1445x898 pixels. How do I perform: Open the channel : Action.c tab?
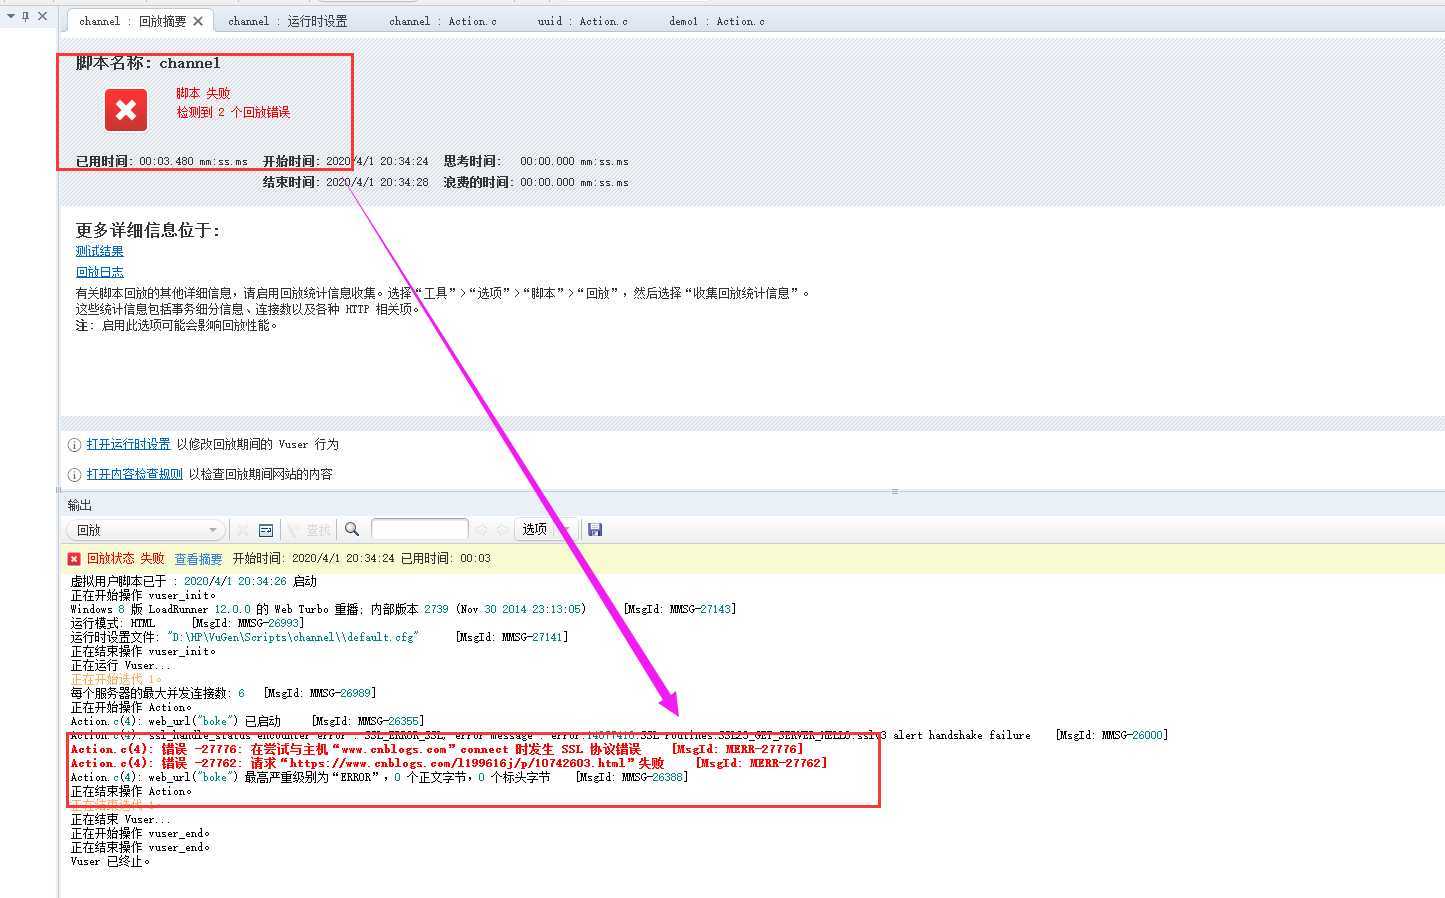coord(442,21)
